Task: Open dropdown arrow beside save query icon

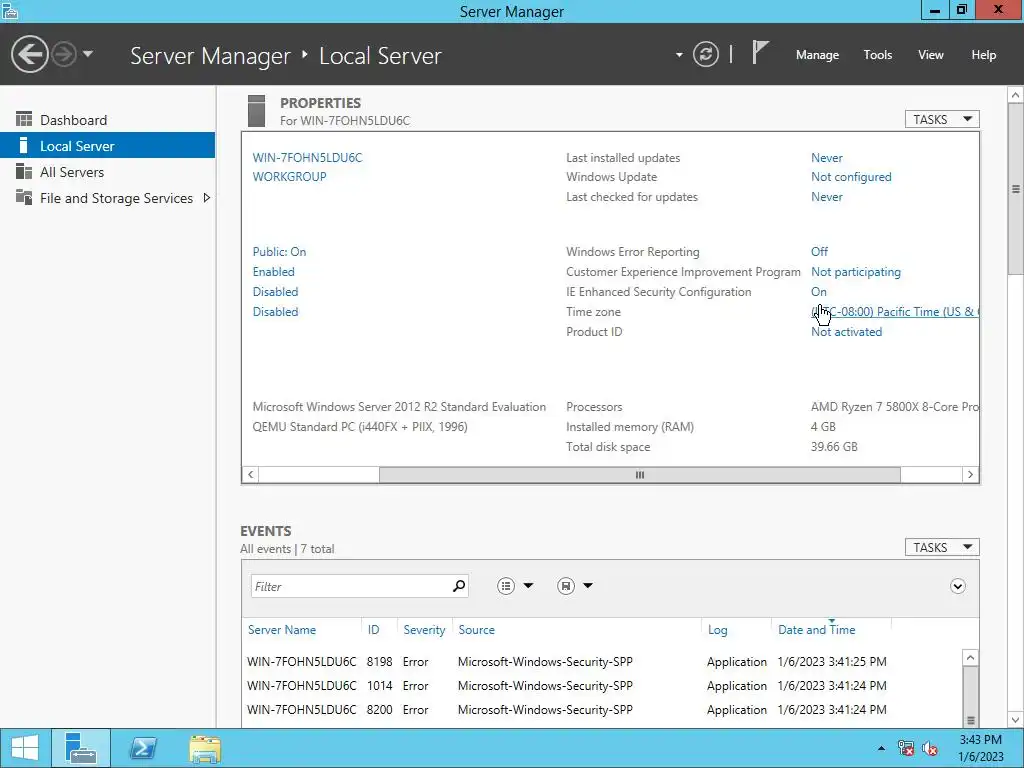Action: click(588, 586)
